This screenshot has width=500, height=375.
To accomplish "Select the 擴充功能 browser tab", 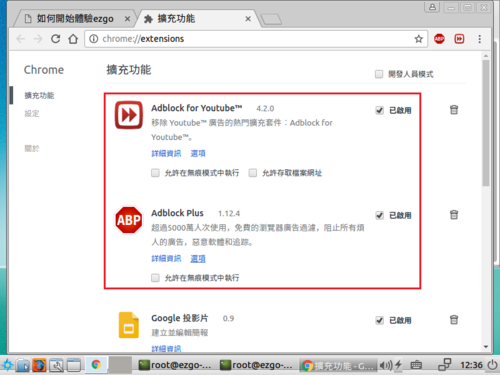I will (x=197, y=19).
